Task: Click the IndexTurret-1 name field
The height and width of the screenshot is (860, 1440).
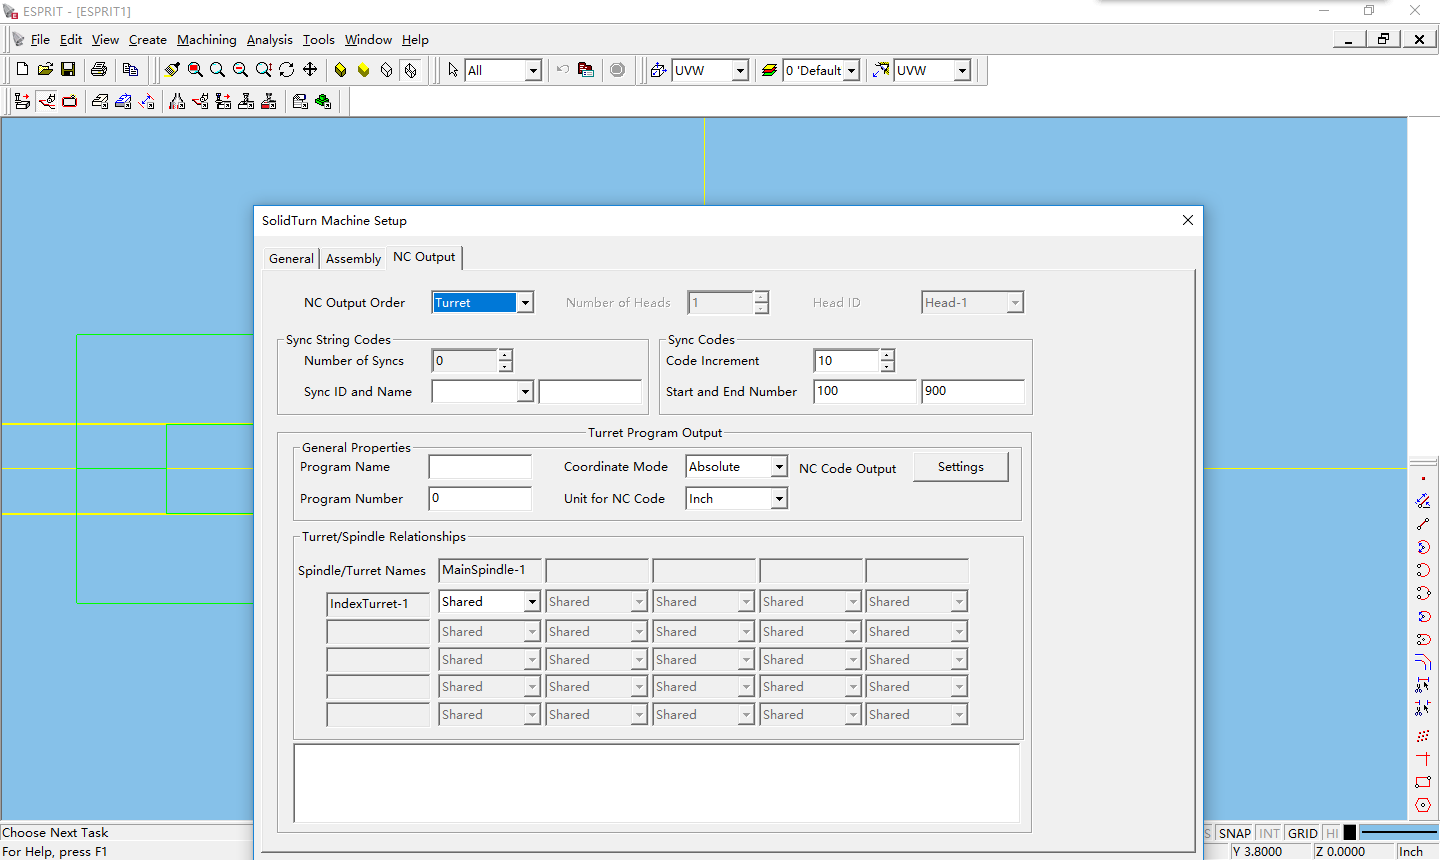Action: pos(378,604)
